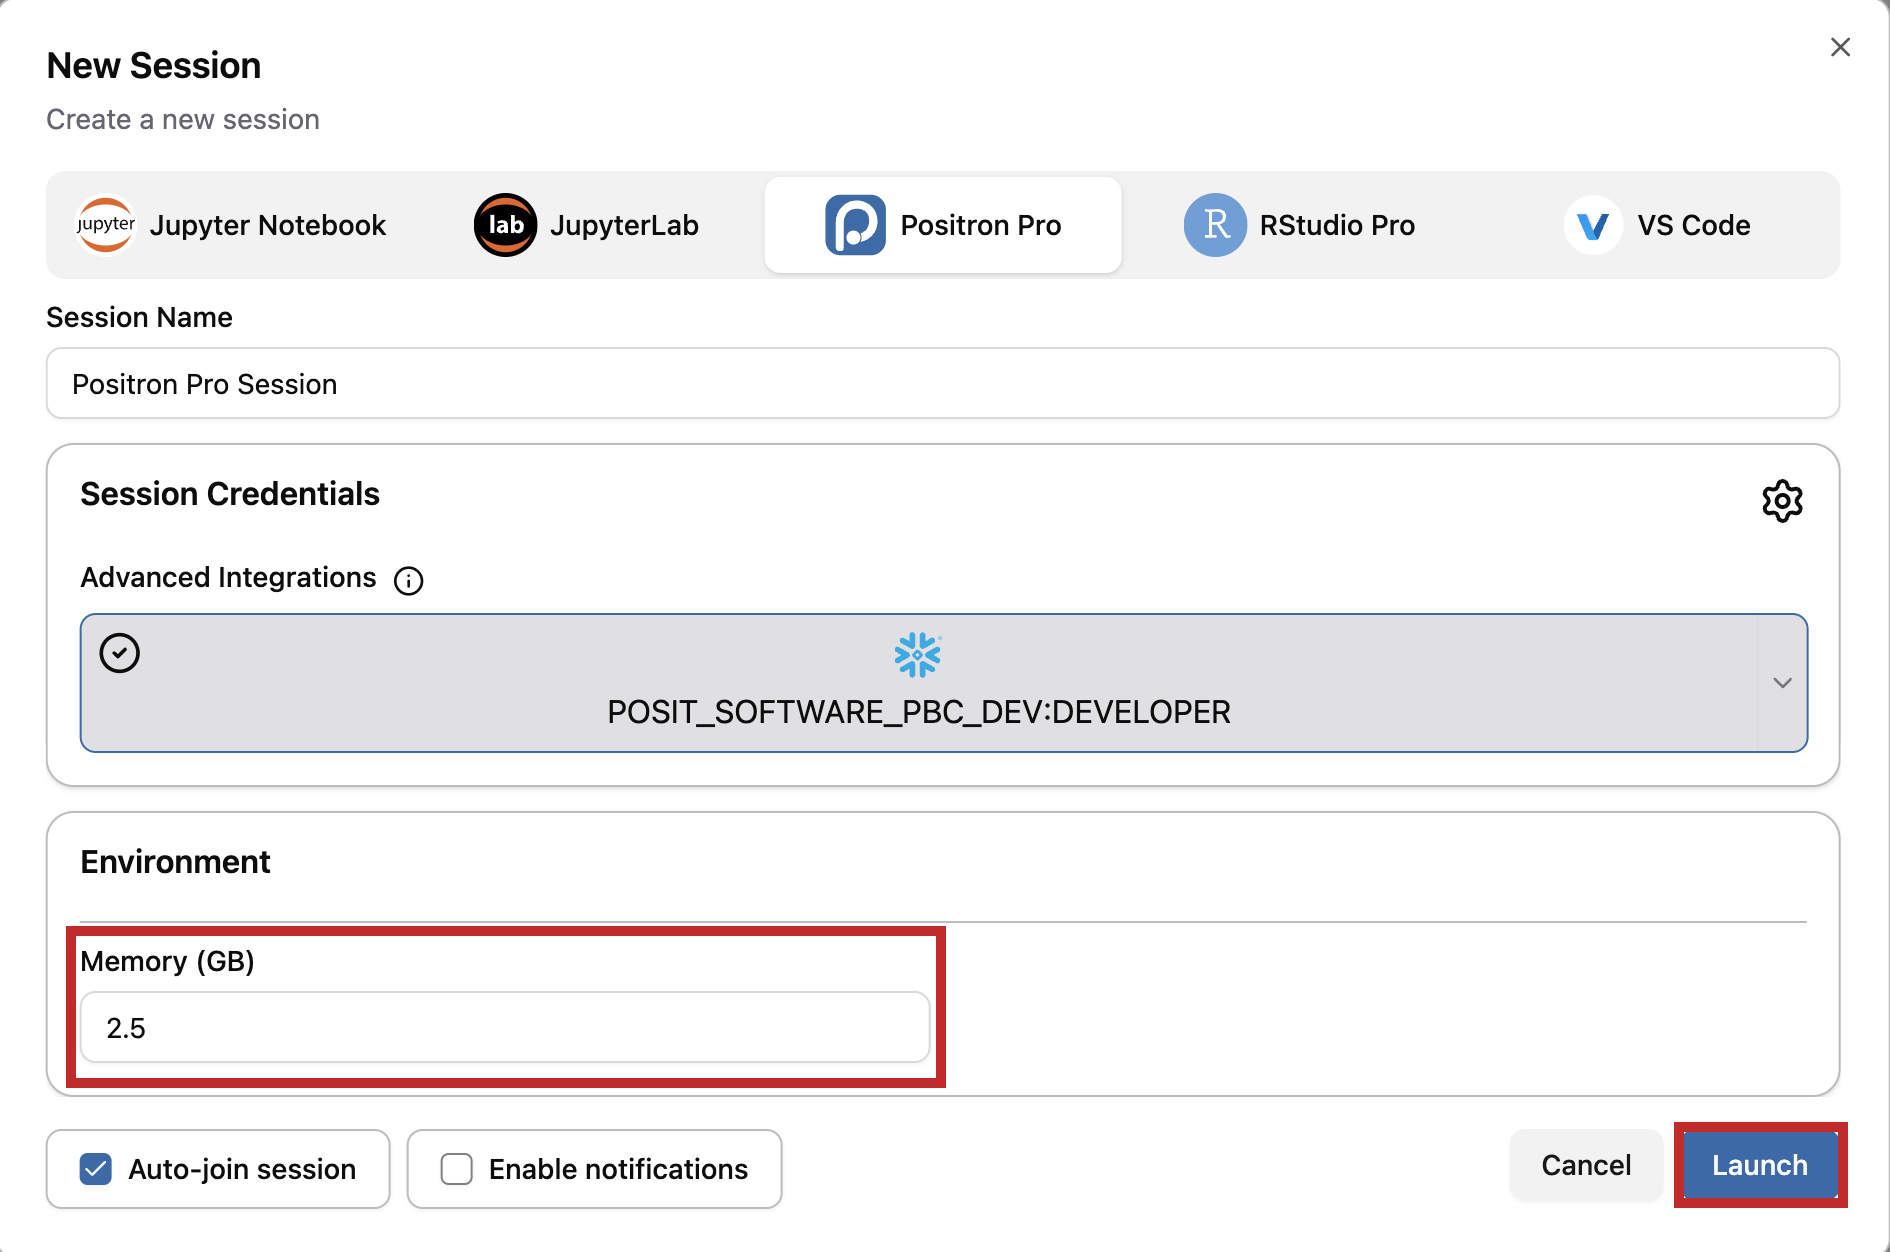This screenshot has height=1252, width=1890.
Task: Disable the Auto-join session checkbox
Action: click(96, 1169)
